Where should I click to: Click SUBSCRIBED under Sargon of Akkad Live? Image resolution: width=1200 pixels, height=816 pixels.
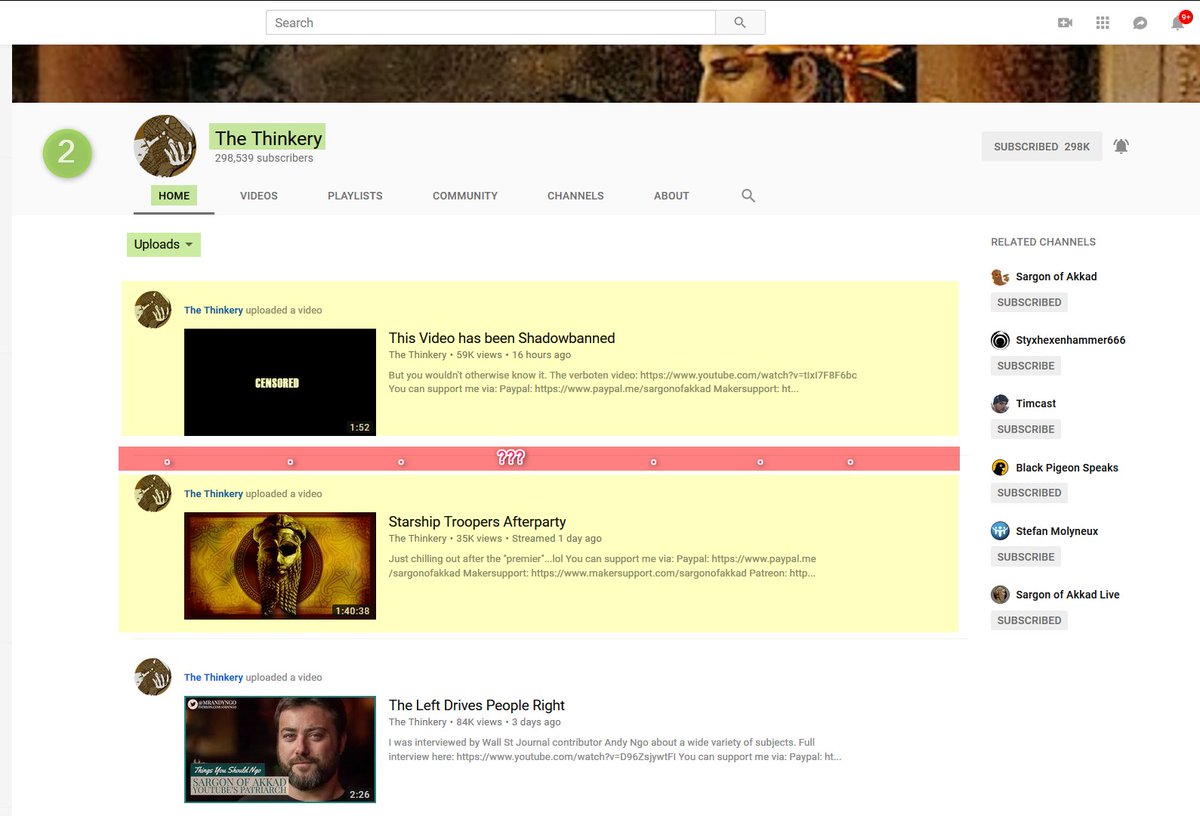(1029, 620)
